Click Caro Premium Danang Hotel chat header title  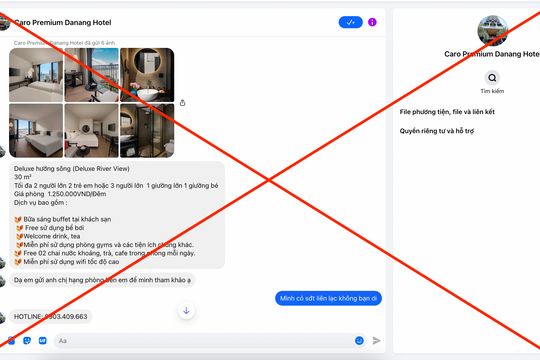point(63,23)
